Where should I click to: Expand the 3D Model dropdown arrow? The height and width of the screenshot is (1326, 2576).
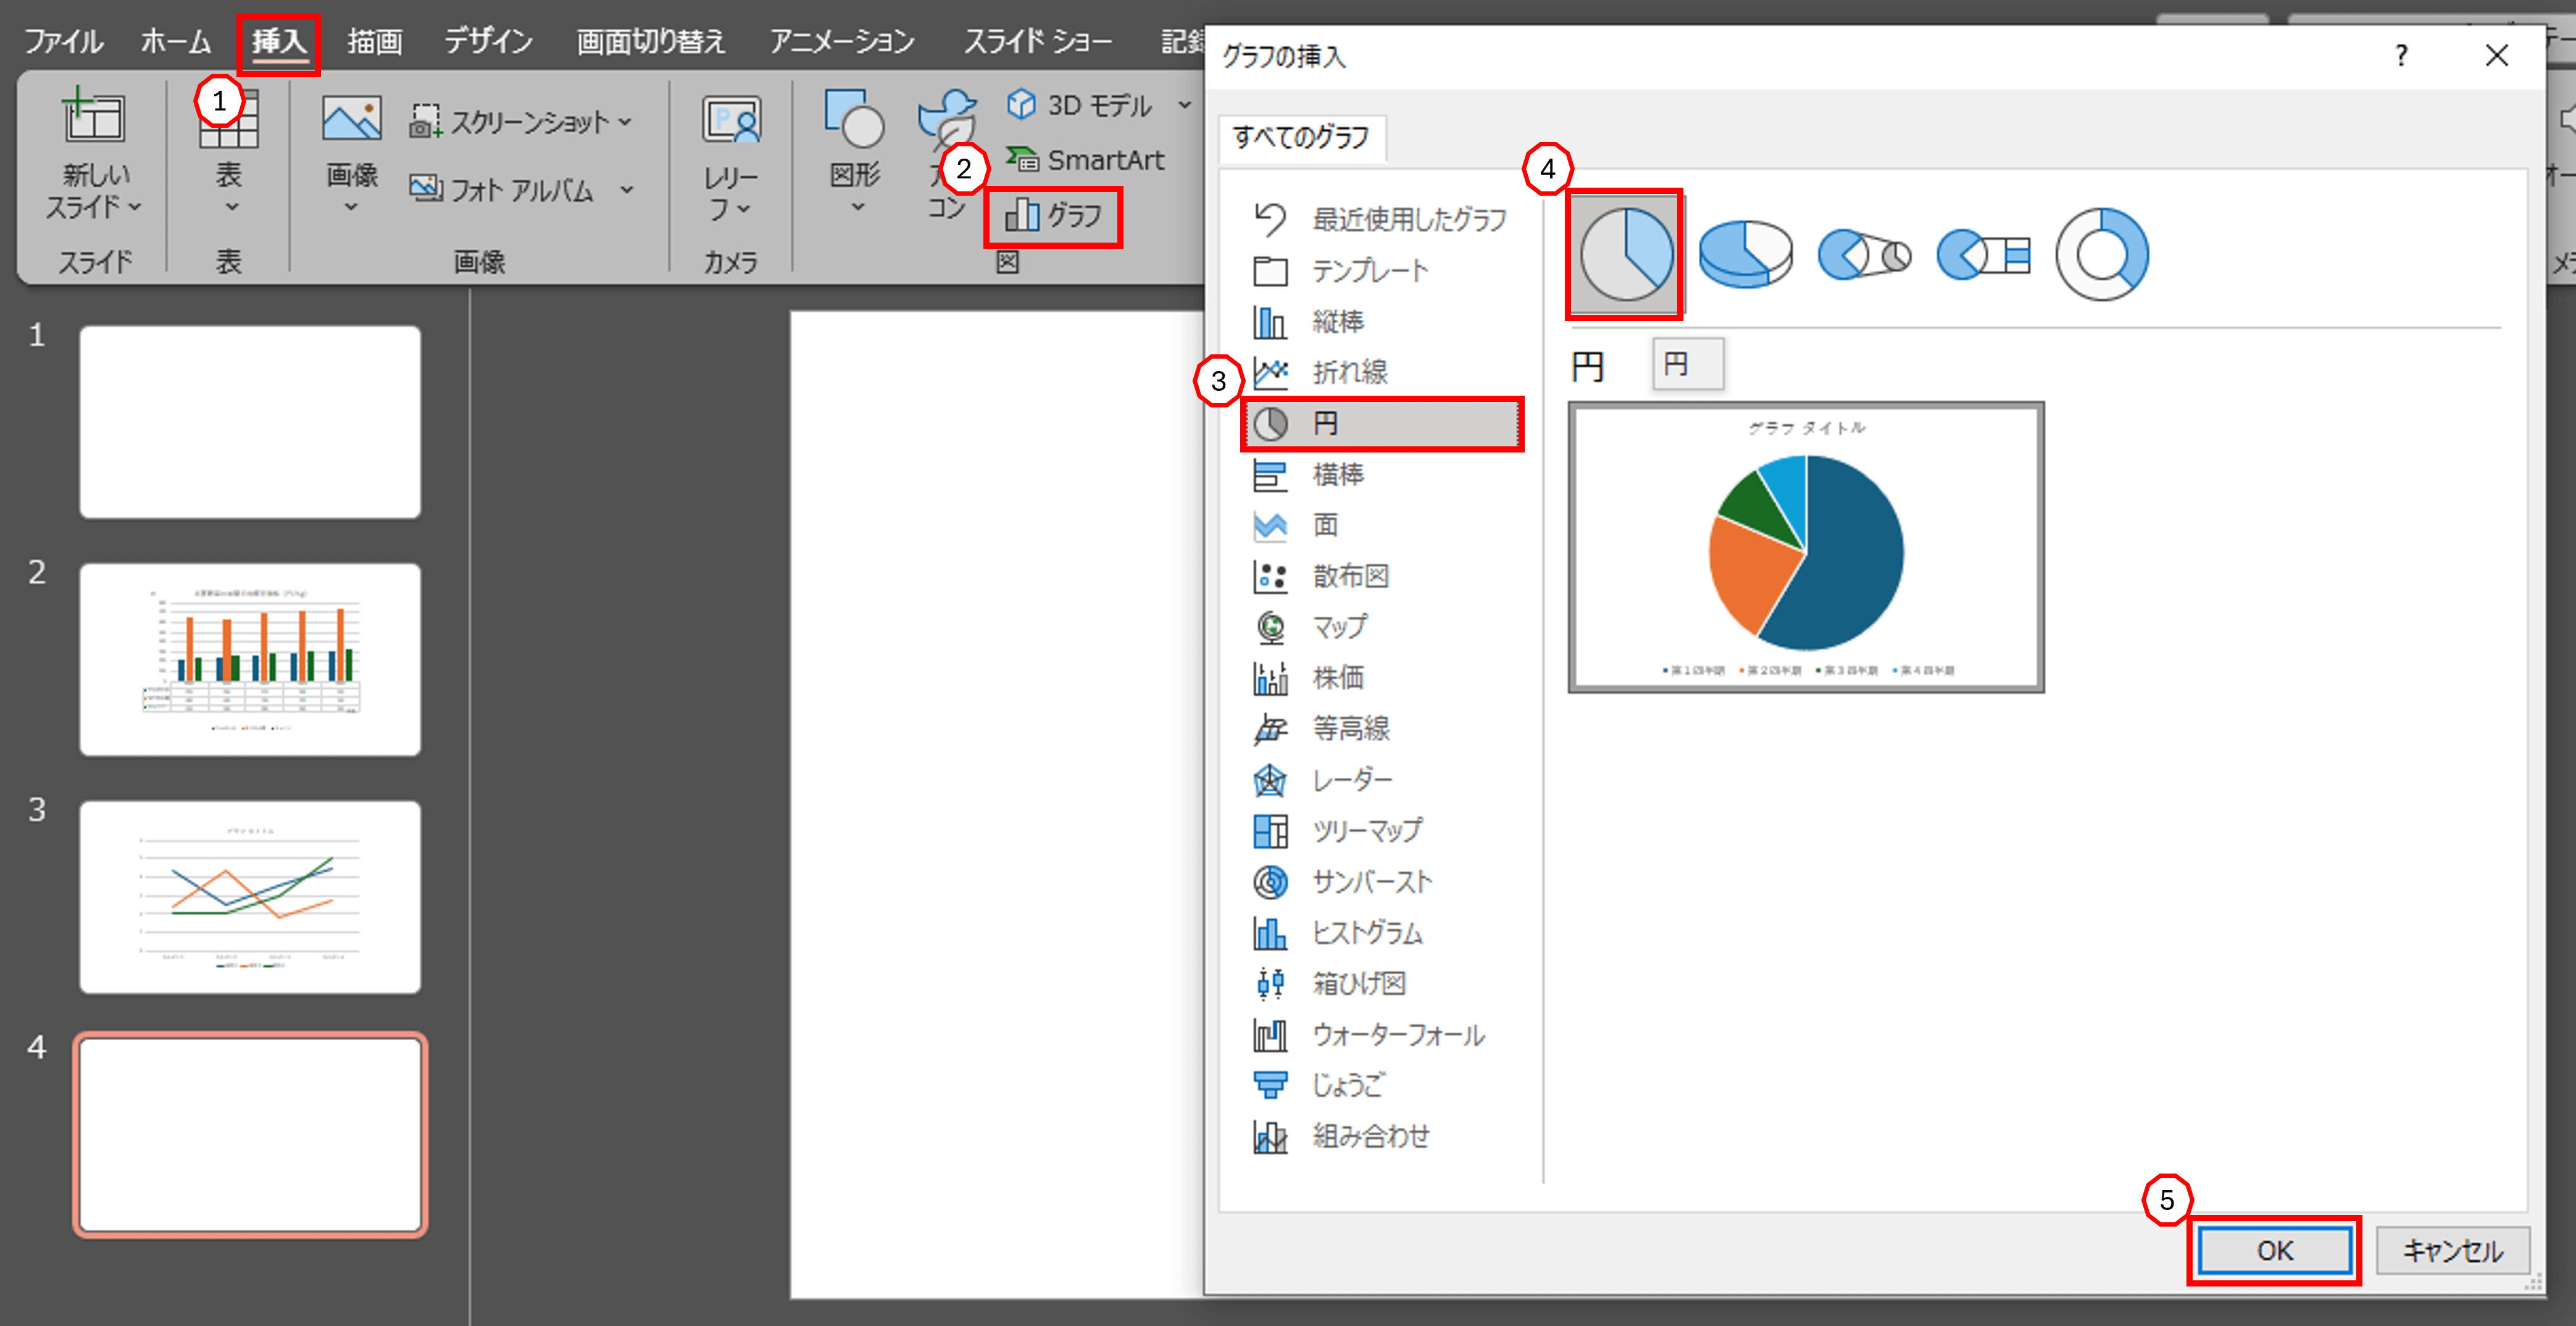point(1184,104)
